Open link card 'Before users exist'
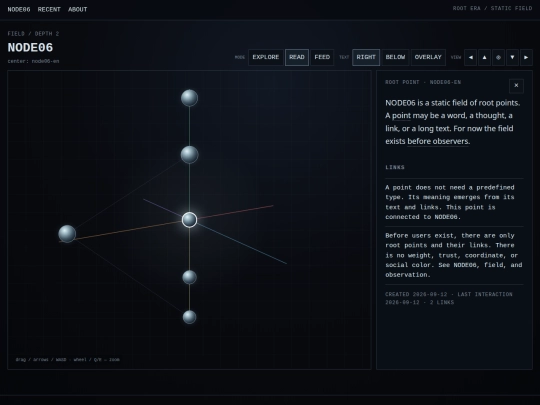 454,255
